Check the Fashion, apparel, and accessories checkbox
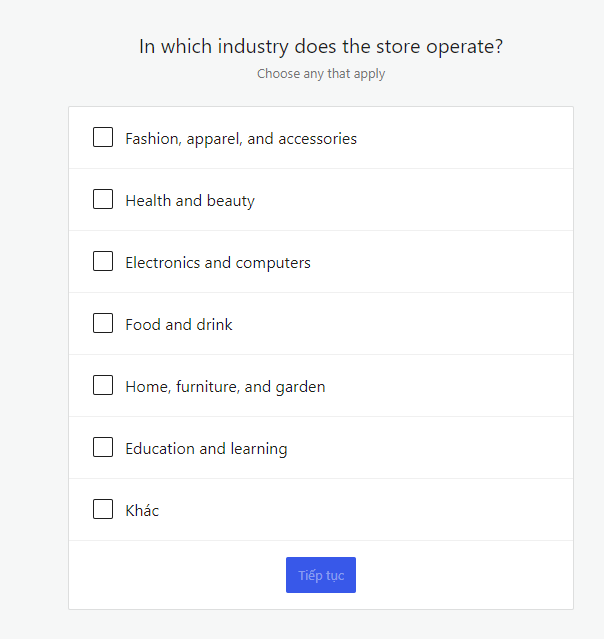The width and height of the screenshot is (604, 639). [103, 137]
